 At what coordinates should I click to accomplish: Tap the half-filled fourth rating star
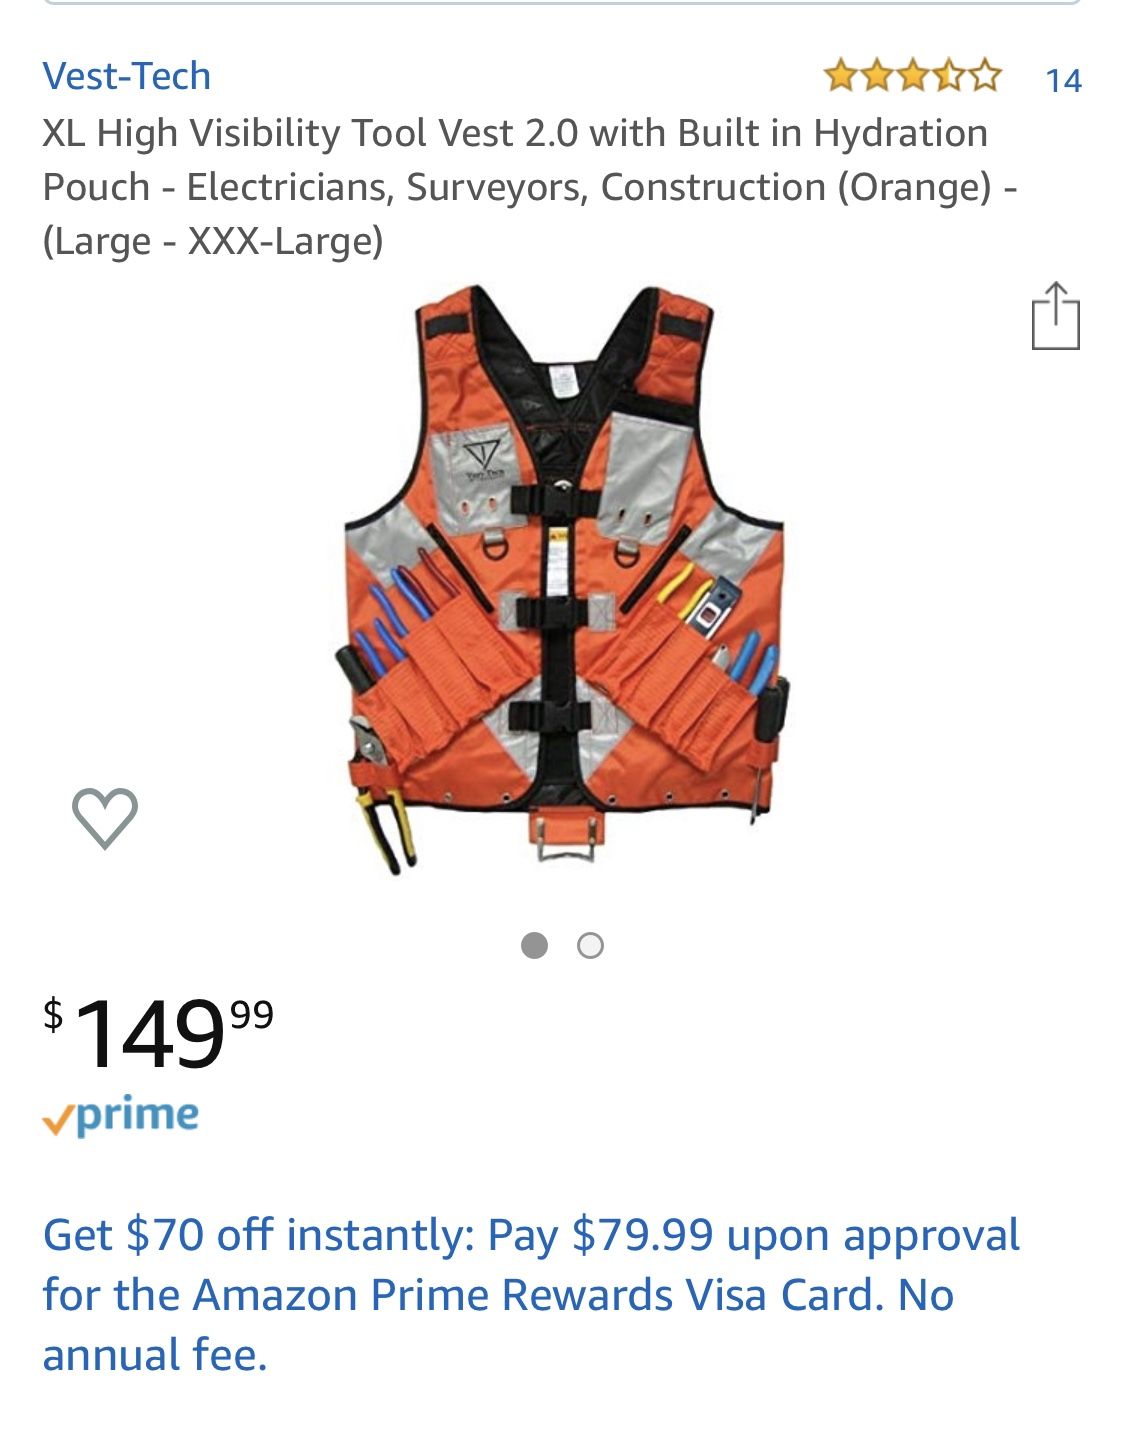point(948,76)
